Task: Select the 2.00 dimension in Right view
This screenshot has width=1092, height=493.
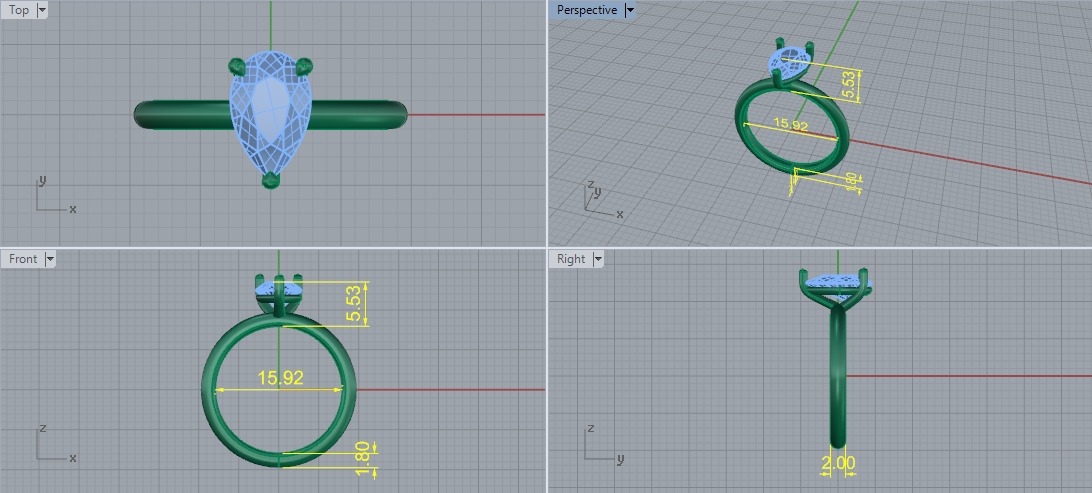Action: click(838, 463)
